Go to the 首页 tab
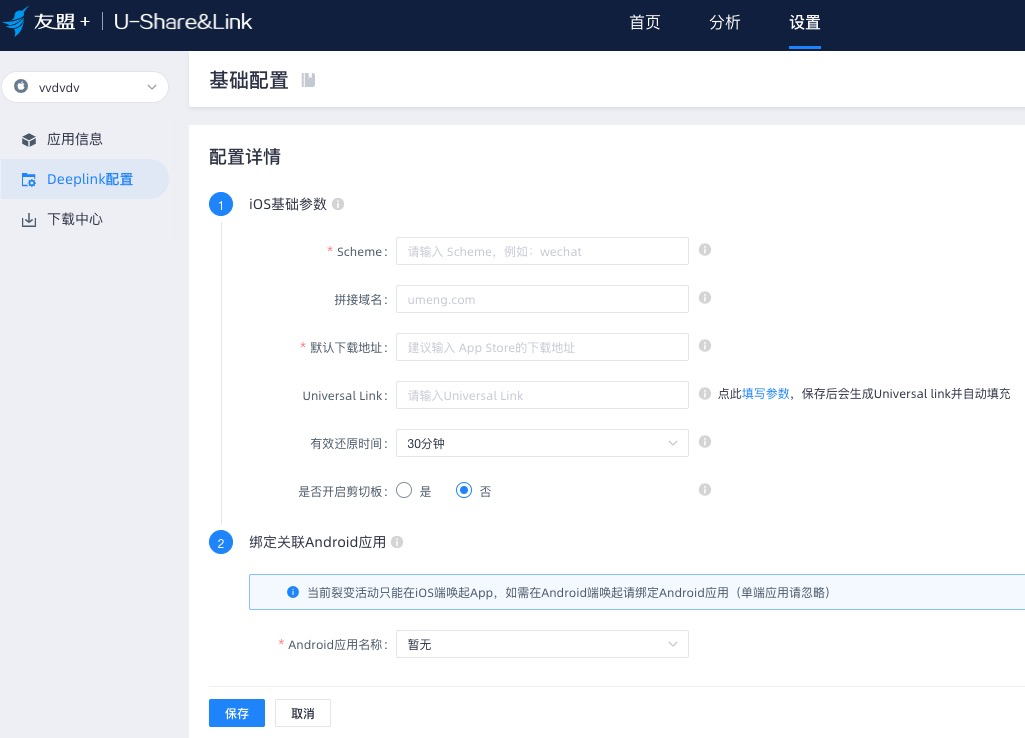Image resolution: width=1025 pixels, height=738 pixels. click(645, 23)
